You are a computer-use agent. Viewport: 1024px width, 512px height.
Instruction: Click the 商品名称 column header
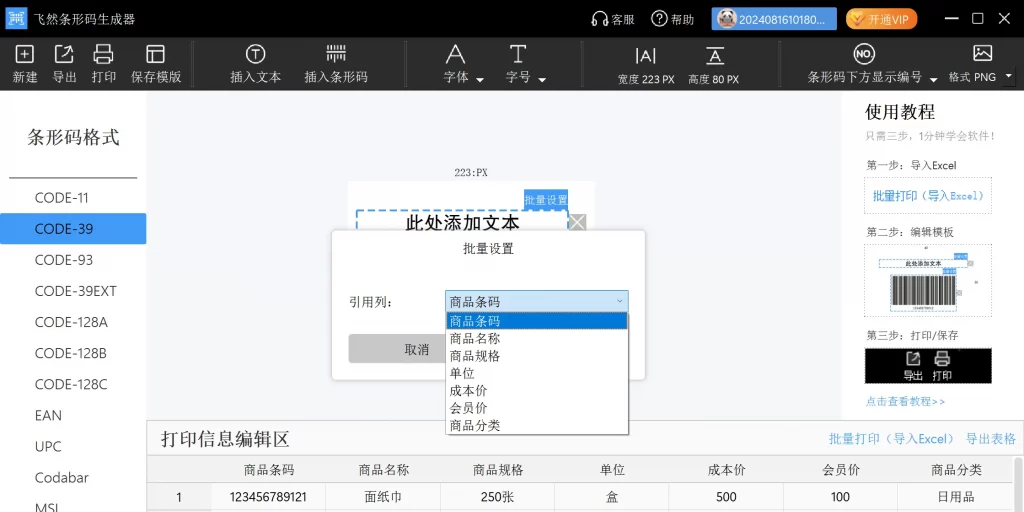[383, 470]
